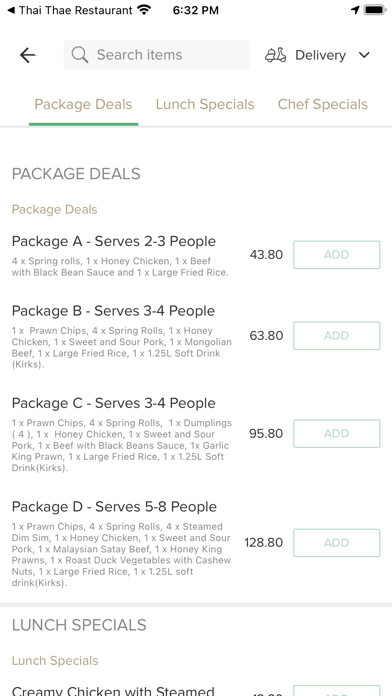Tap the Wi-Fi icon in status bar
The image size is (392, 696).
[x=144, y=9]
